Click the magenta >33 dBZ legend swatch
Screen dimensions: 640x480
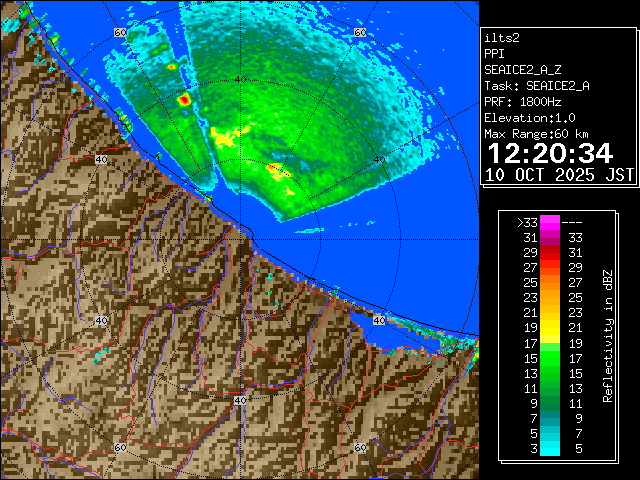point(550,223)
